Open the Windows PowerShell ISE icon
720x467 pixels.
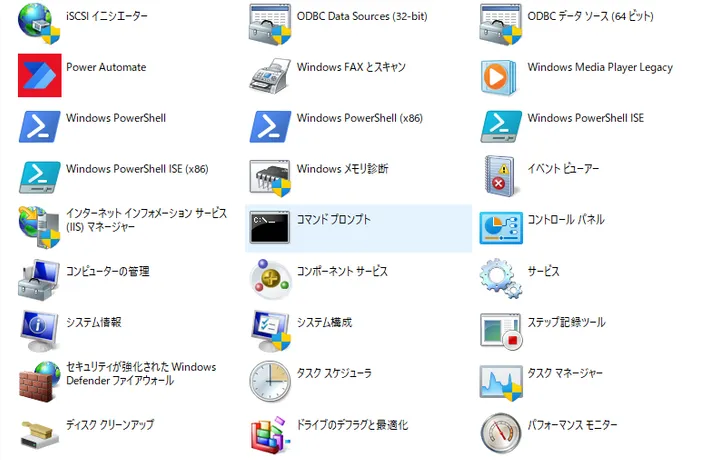coord(501,126)
